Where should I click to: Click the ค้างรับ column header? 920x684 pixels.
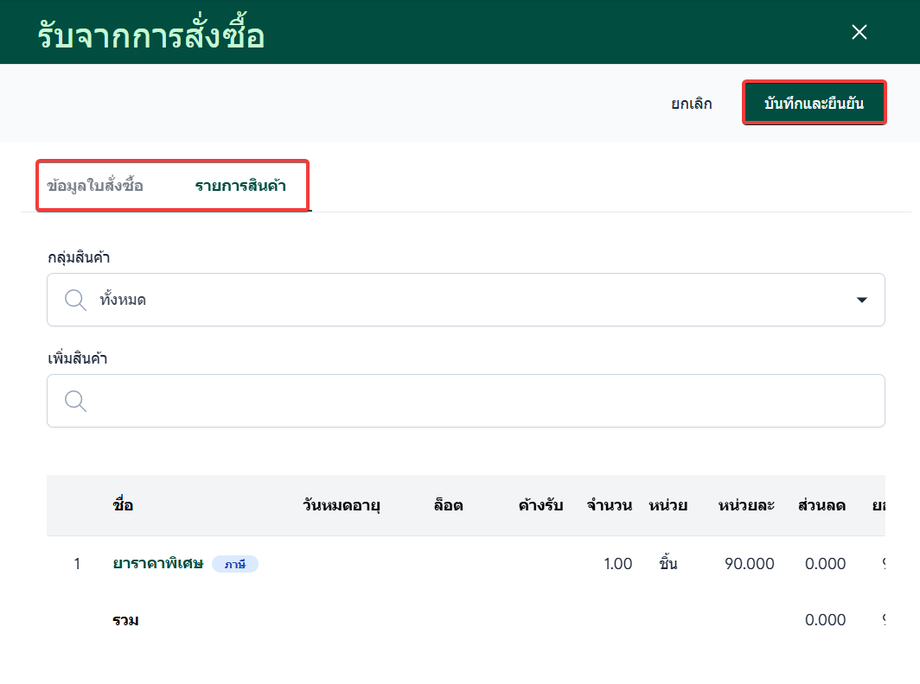[540, 505]
